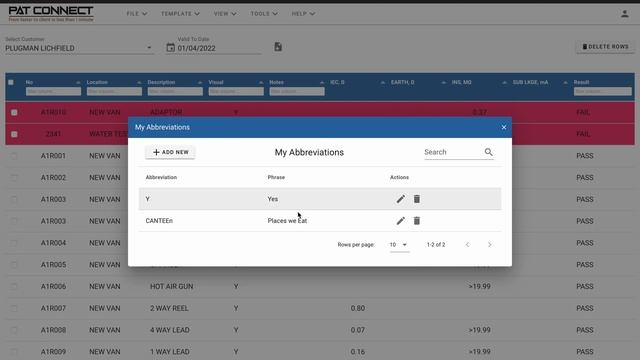The image size is (640, 360).
Task: Click the 0.80 IEC value for A1R007
Action: pyautogui.click(x=358, y=308)
